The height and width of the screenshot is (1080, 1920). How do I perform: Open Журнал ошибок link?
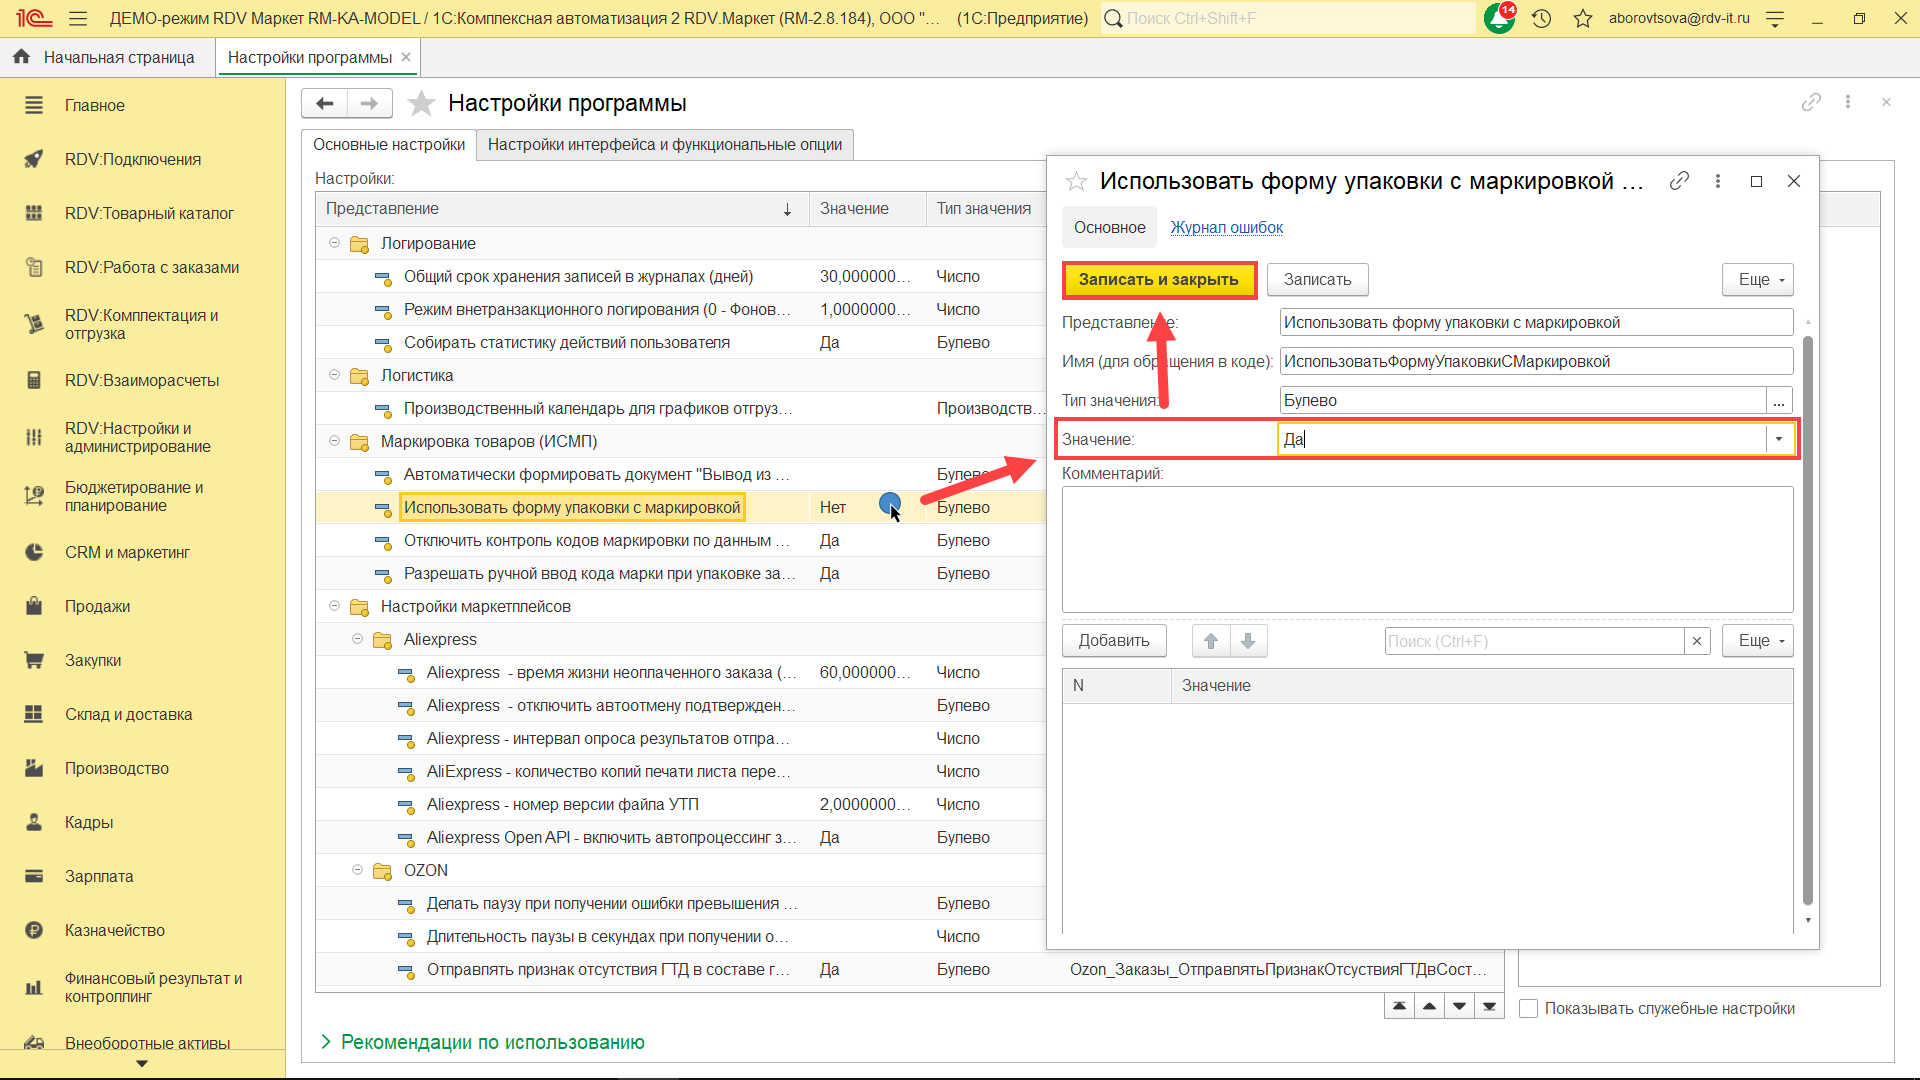click(1226, 227)
